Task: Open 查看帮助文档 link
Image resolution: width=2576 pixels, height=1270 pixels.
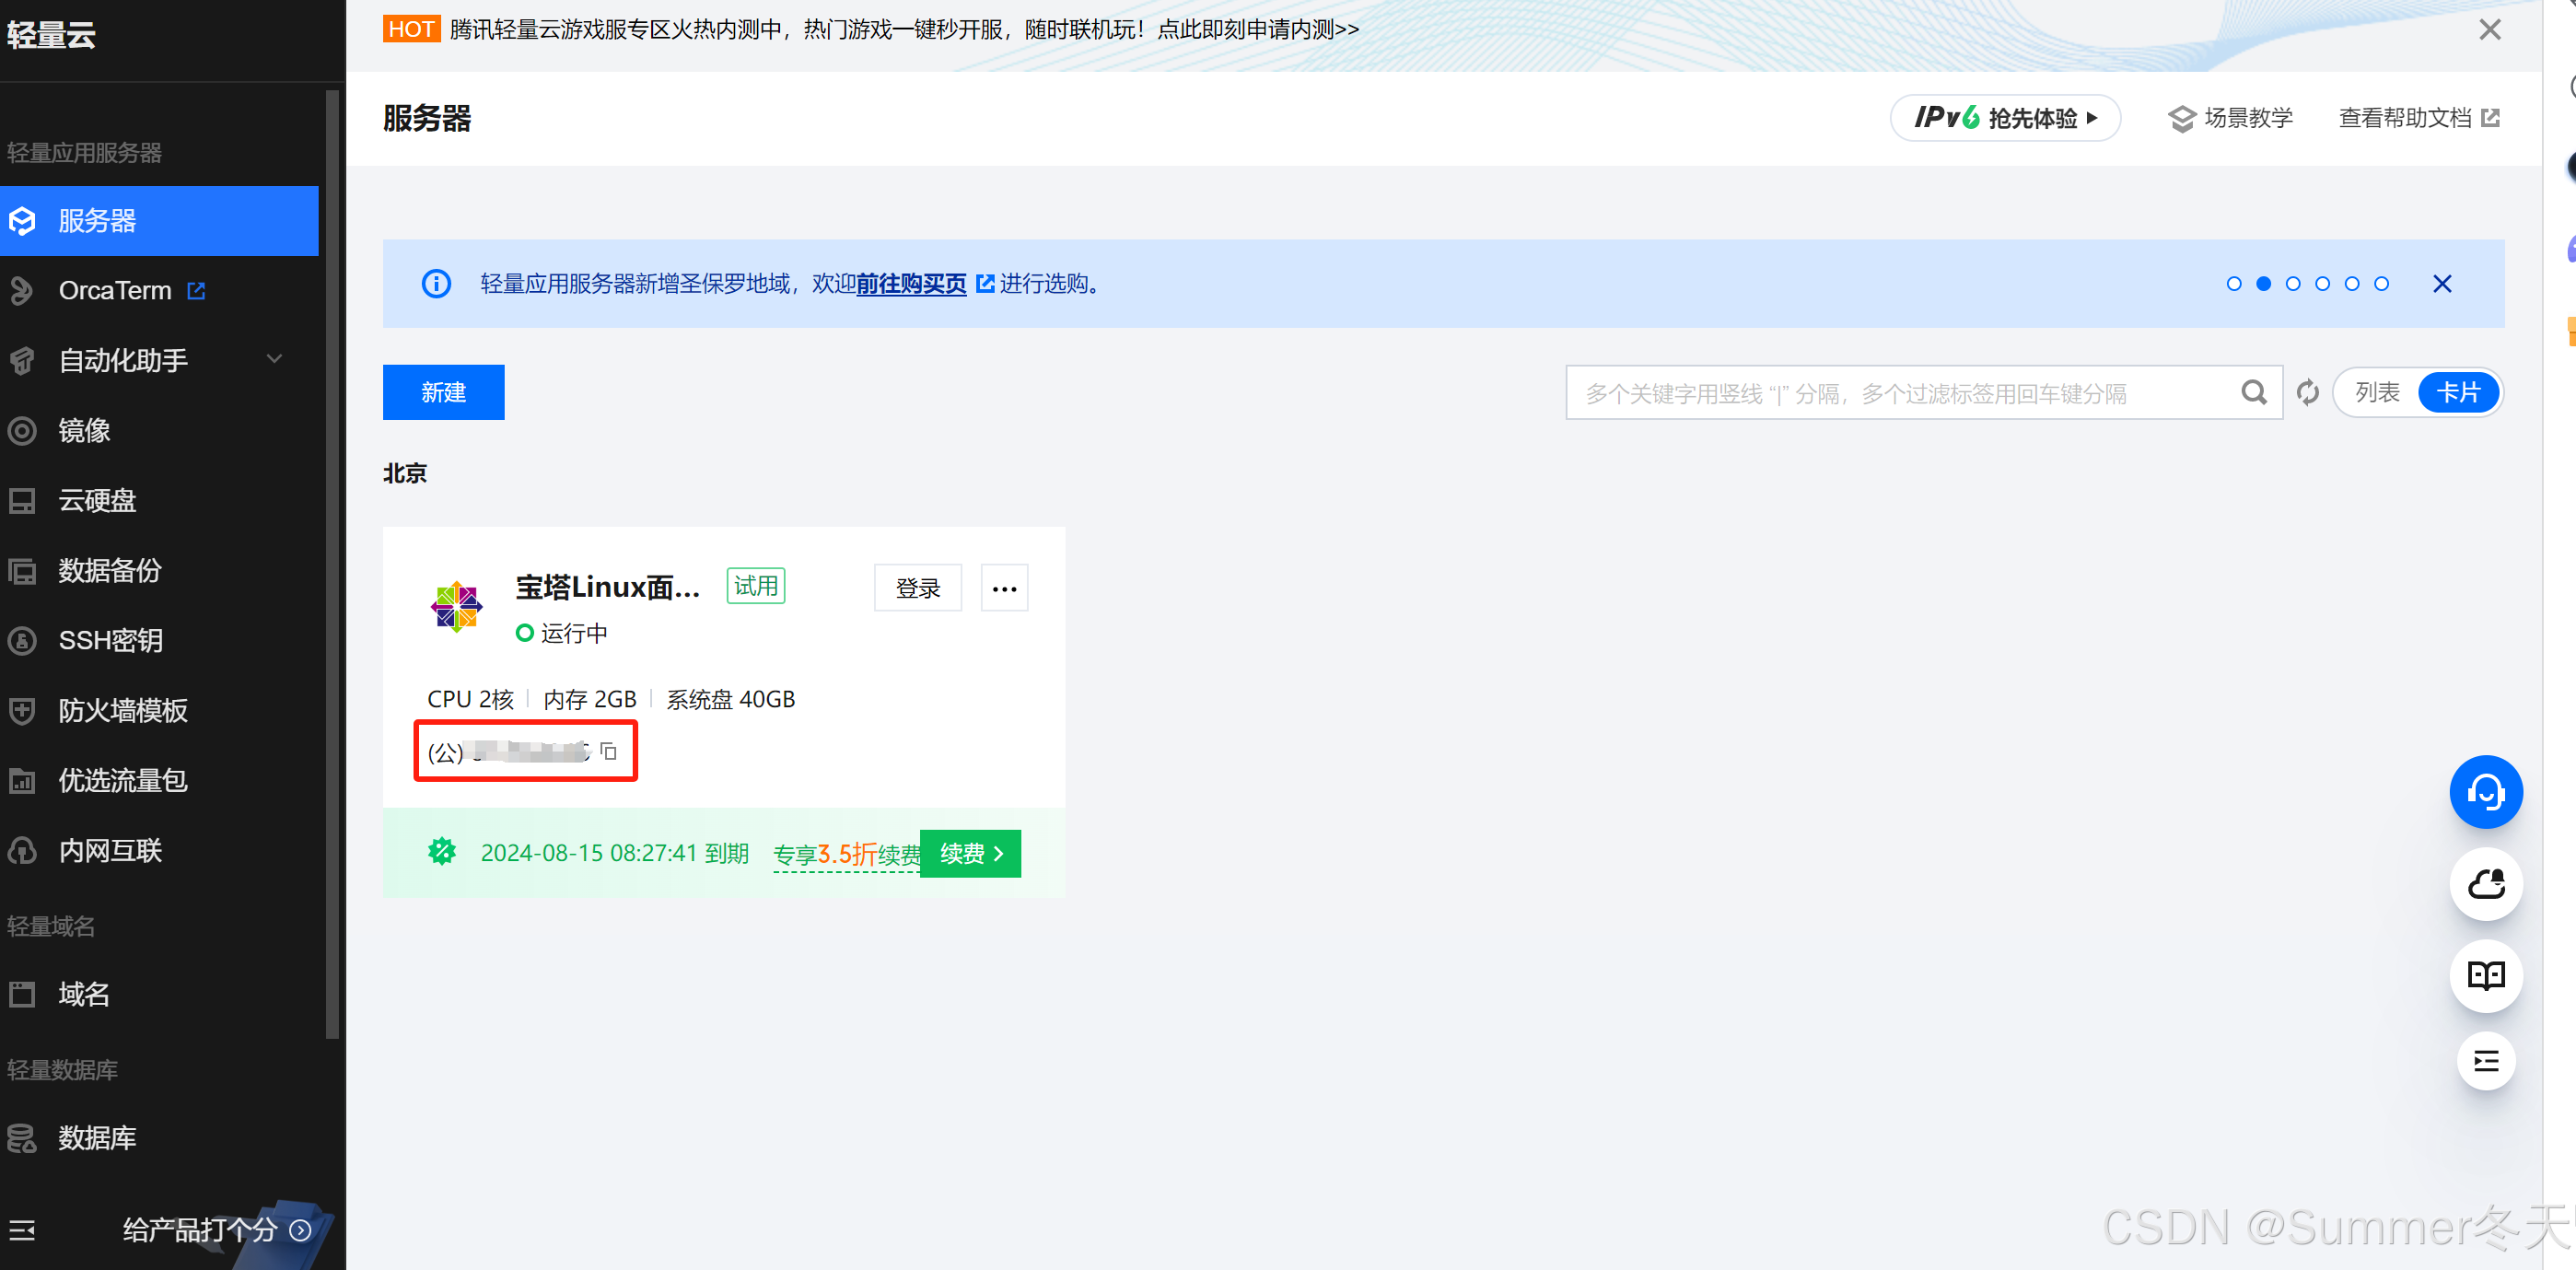Action: (2419, 118)
